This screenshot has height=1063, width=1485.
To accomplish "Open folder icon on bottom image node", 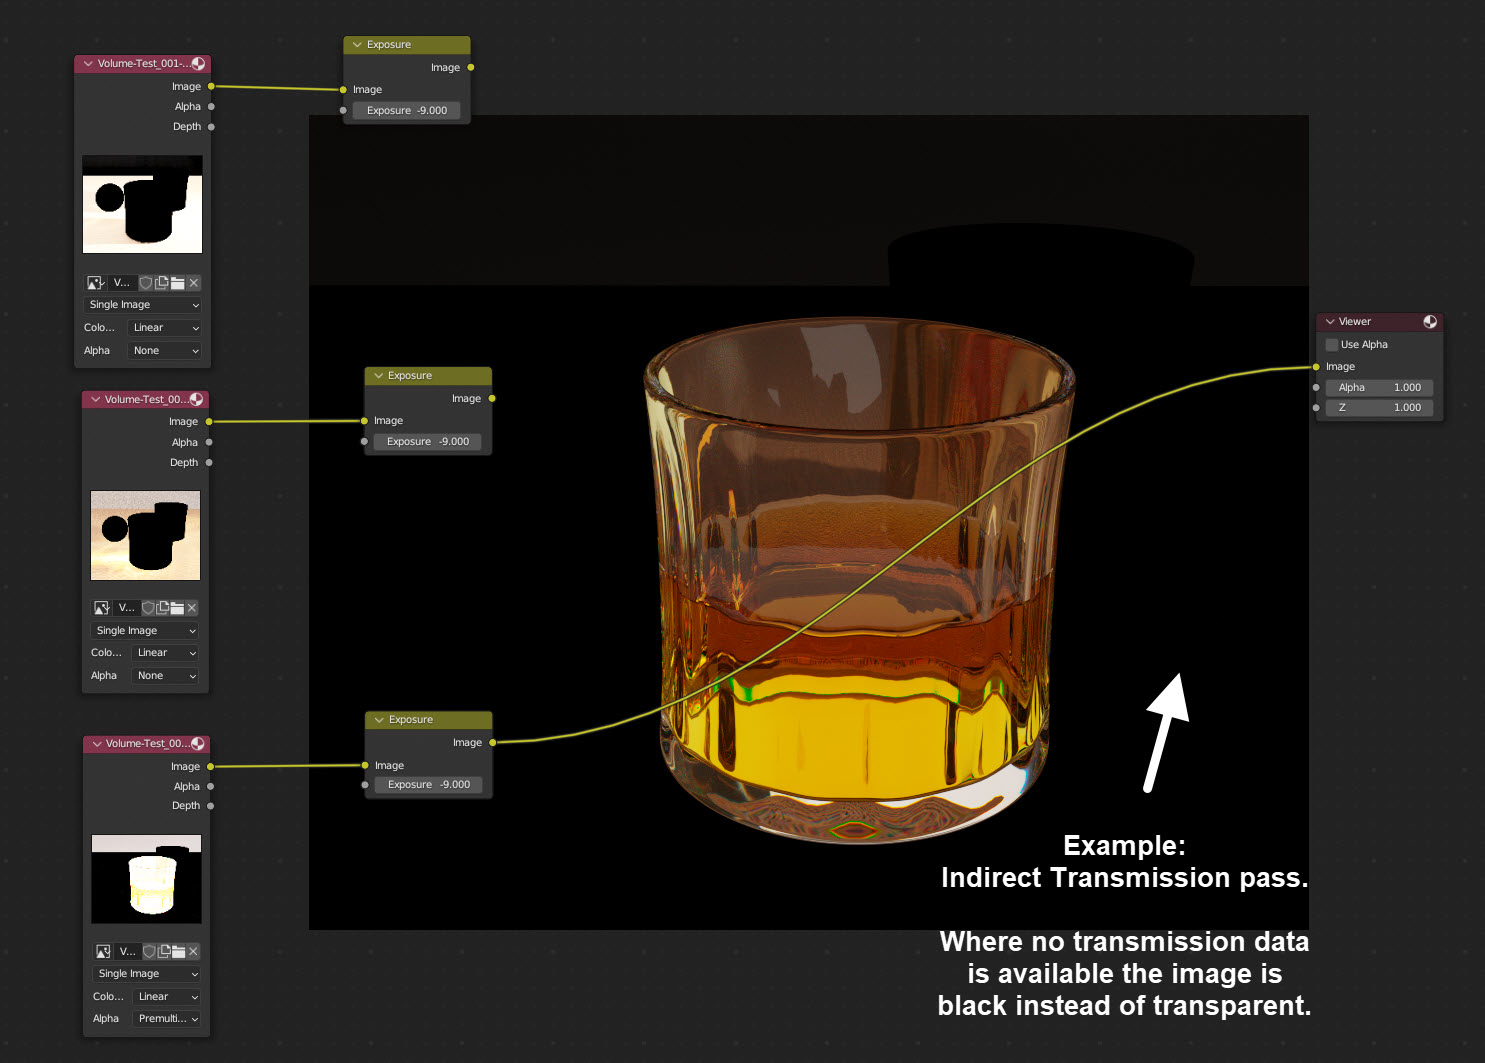I will pos(179,951).
